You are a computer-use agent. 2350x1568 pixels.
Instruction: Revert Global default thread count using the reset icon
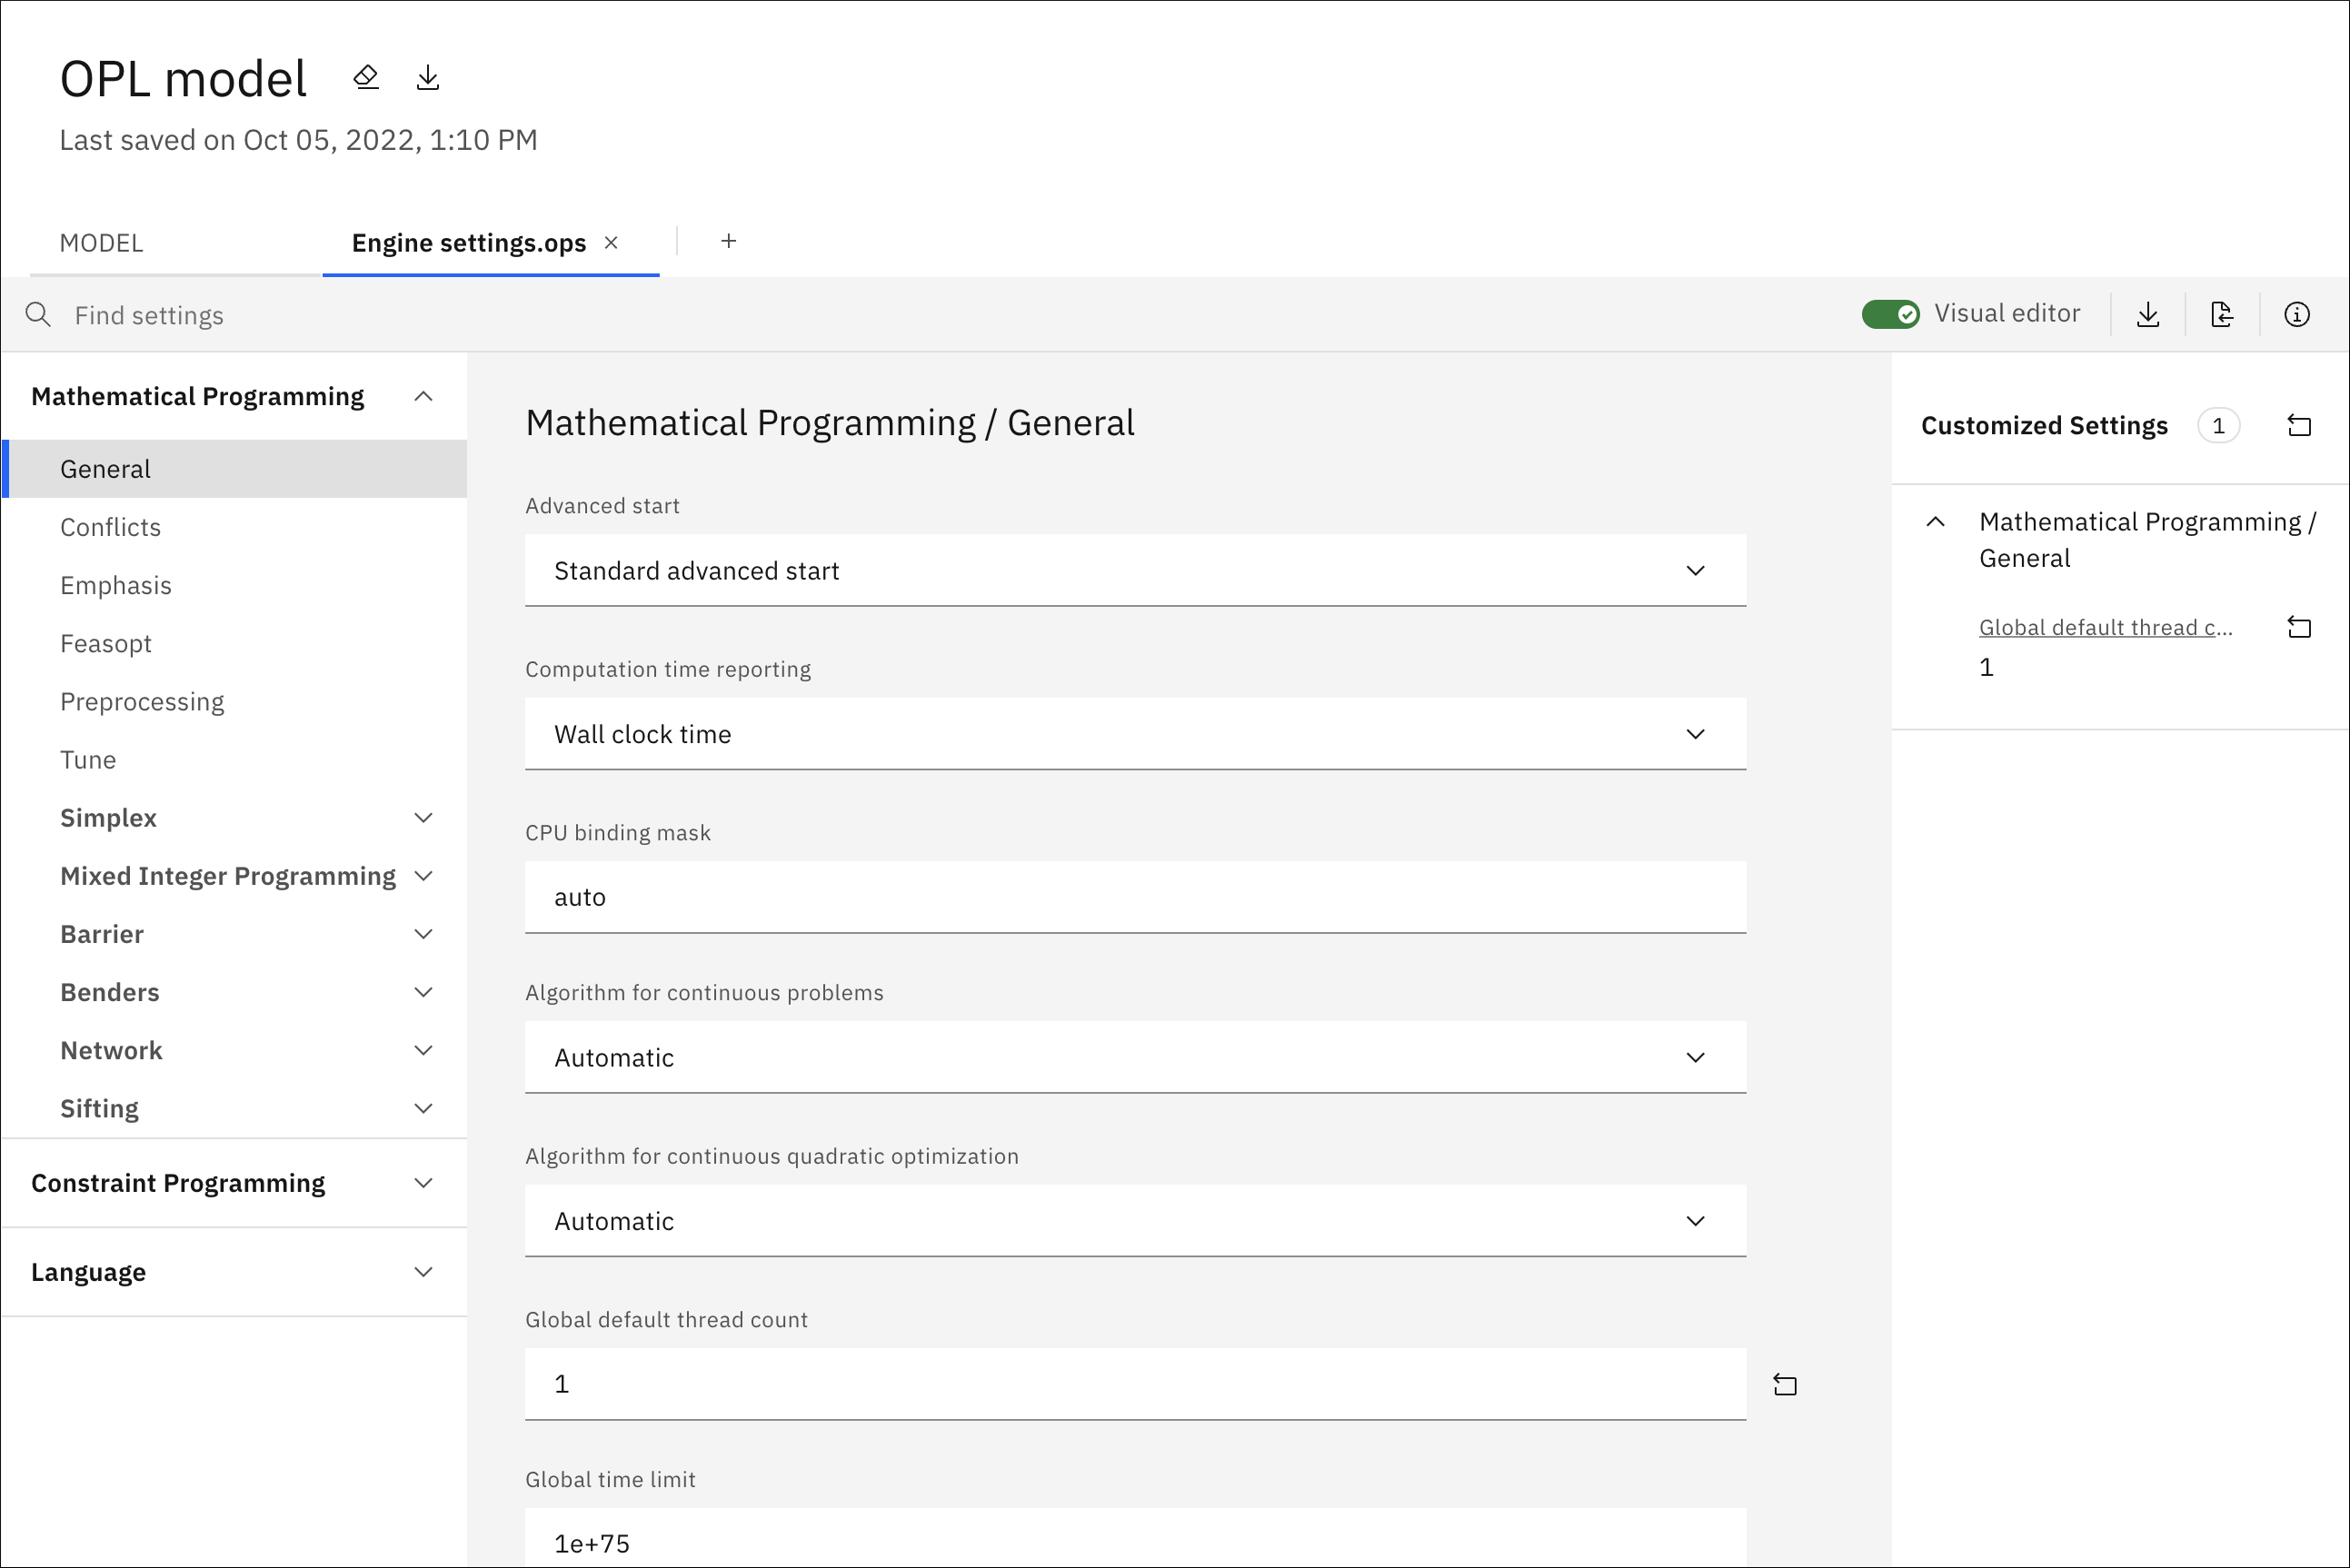[x=1787, y=1385]
